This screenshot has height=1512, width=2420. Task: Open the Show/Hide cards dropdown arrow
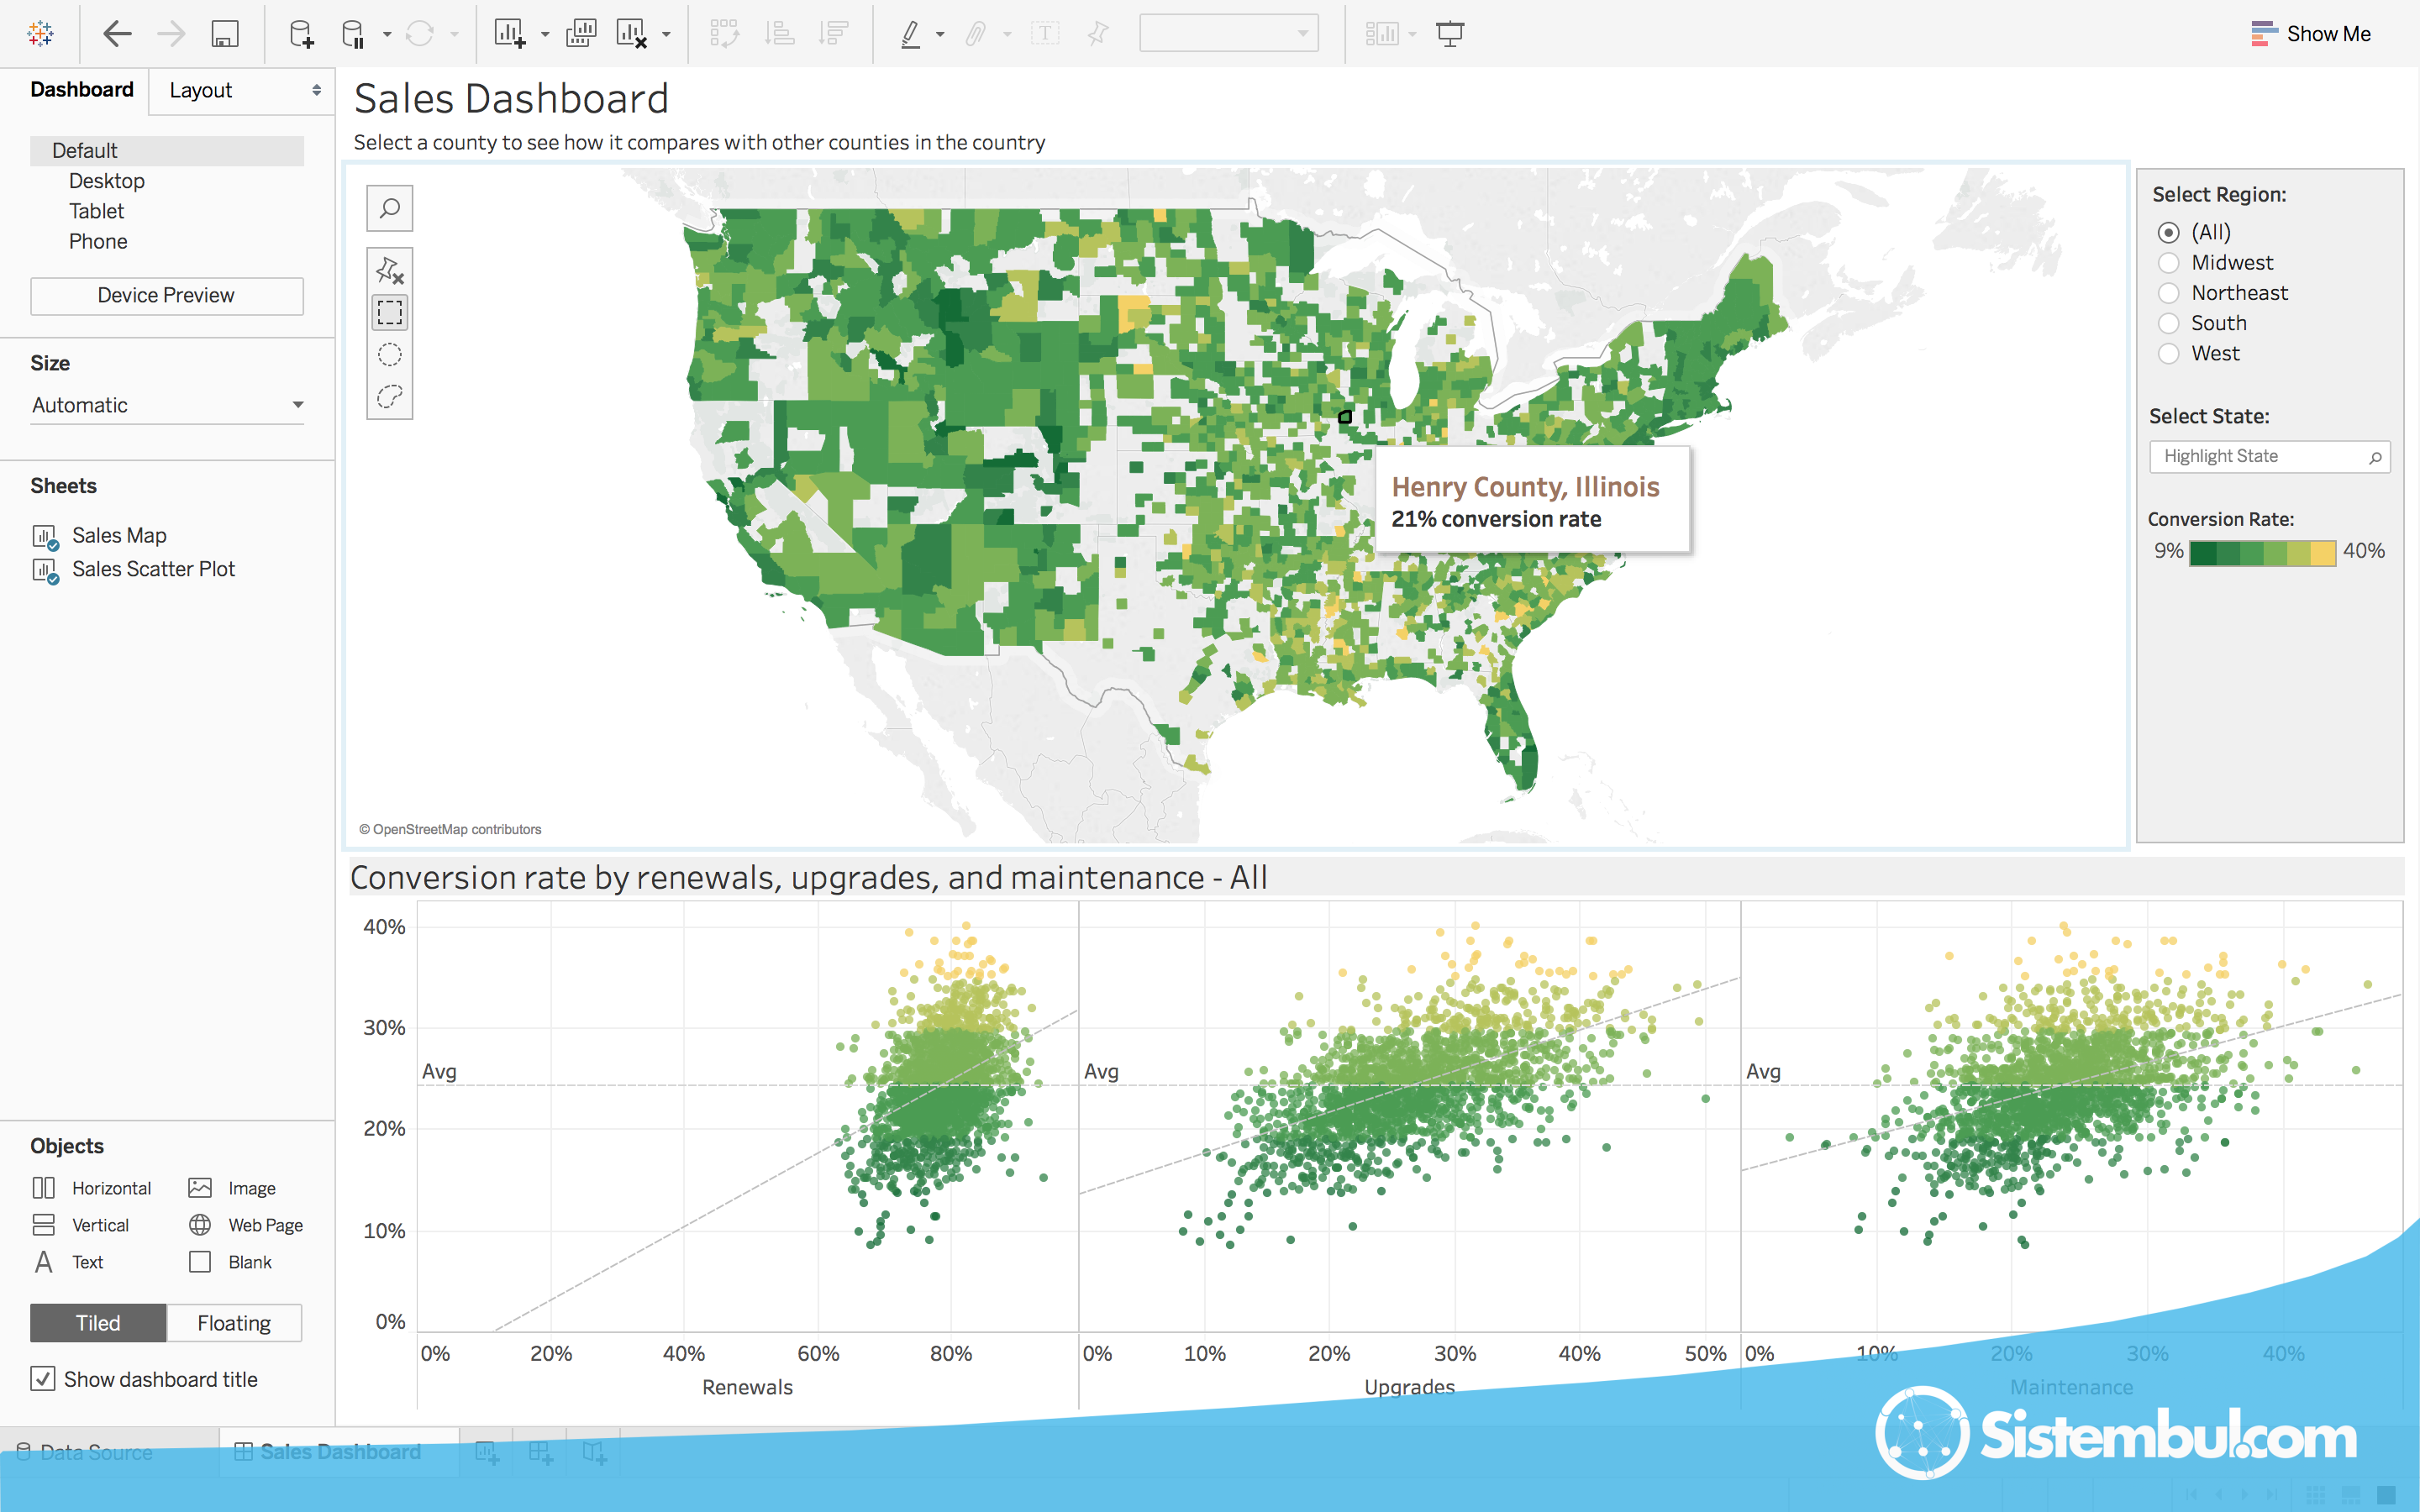click(1412, 34)
